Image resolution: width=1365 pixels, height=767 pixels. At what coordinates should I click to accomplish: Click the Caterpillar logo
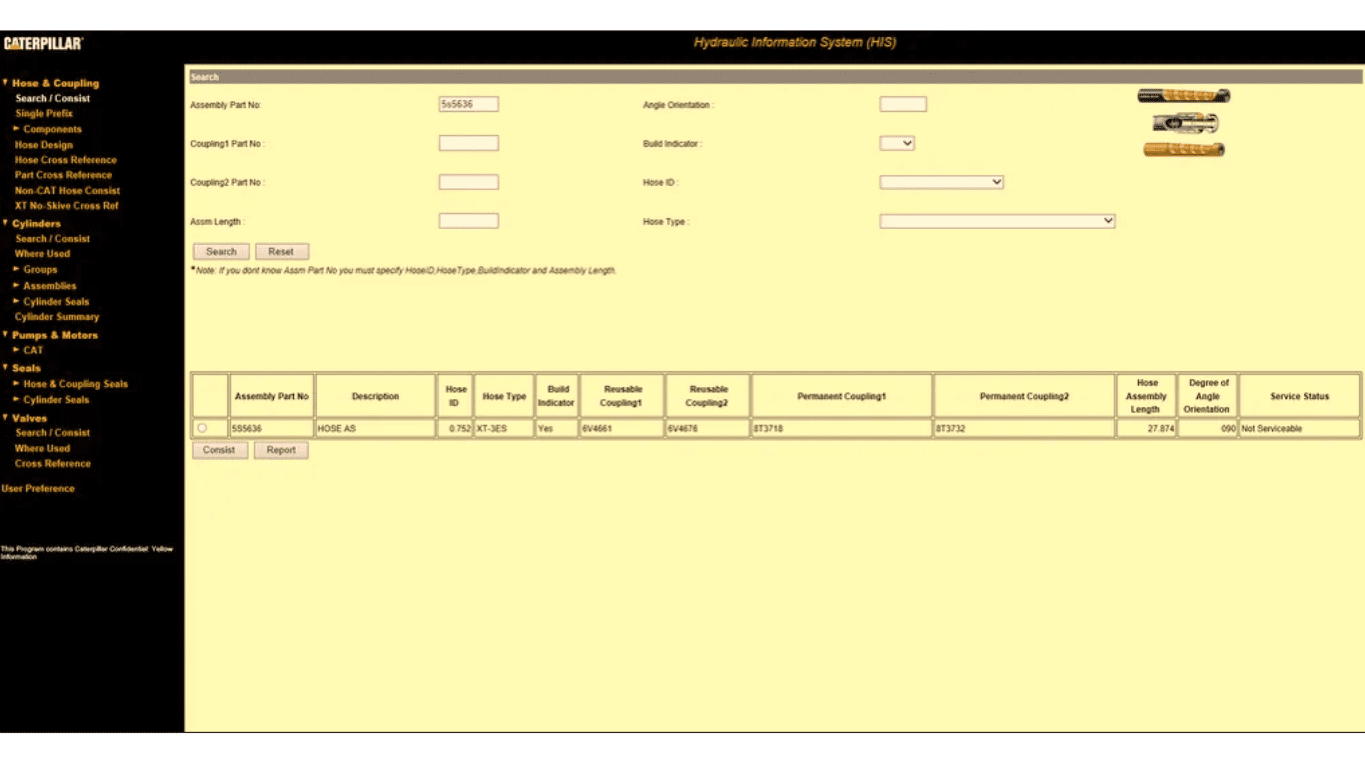point(43,44)
